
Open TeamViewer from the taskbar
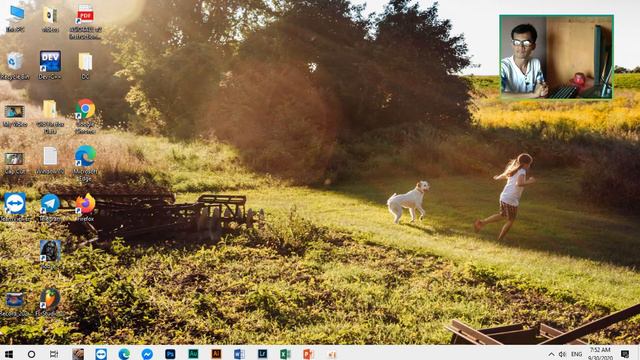pyautogui.click(x=101, y=354)
